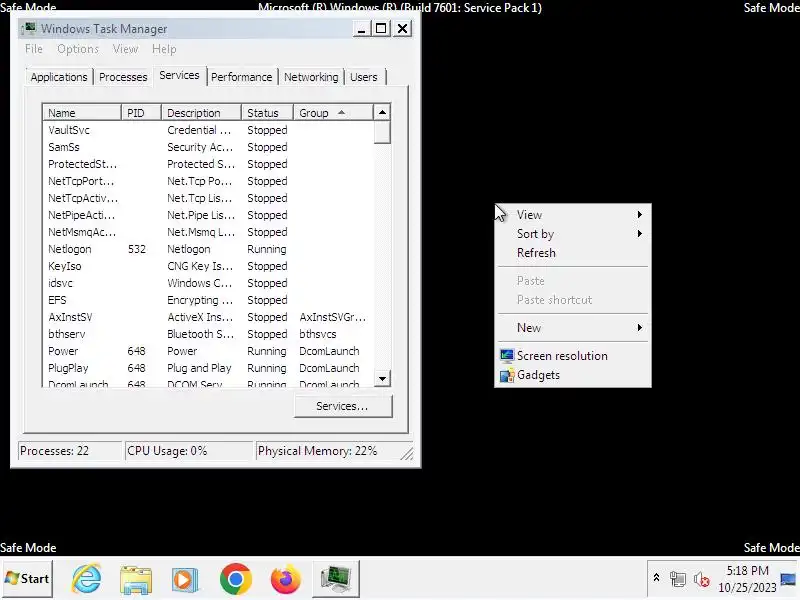Open Internet Explorer from the taskbar
The width and height of the screenshot is (800, 600).
point(86,579)
